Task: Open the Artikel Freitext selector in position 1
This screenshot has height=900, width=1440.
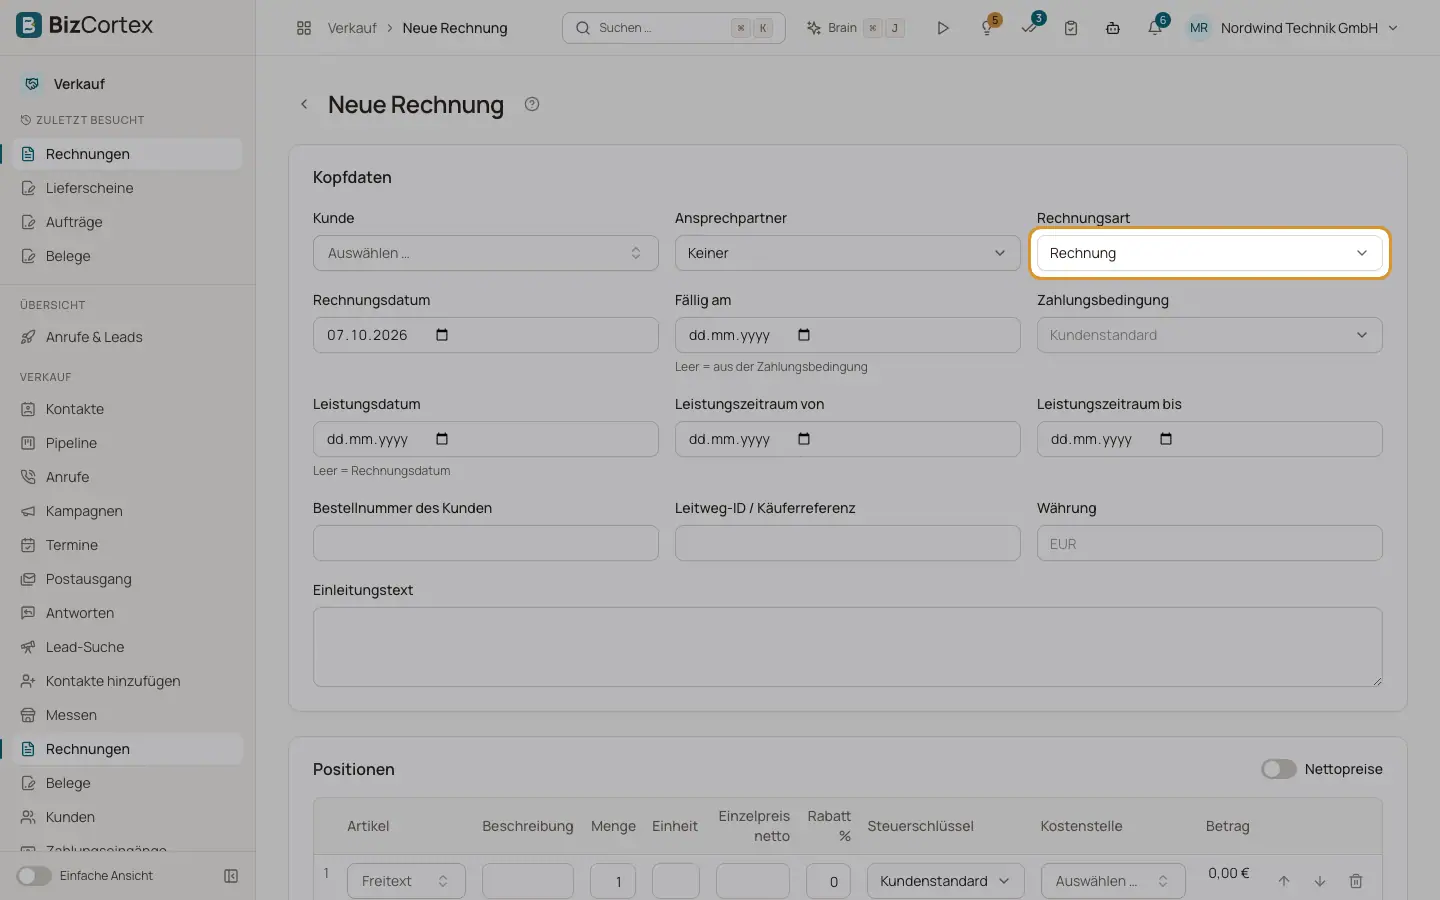Action: [x=406, y=881]
